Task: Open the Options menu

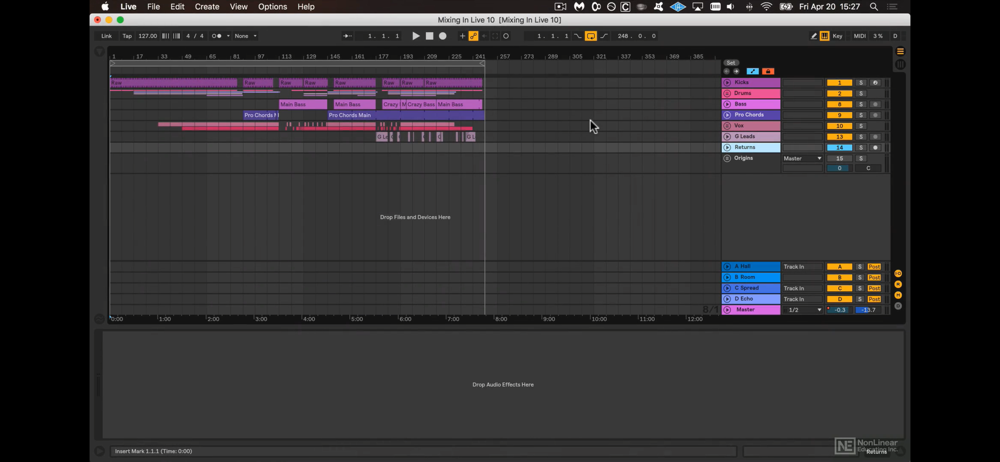Action: [272, 6]
